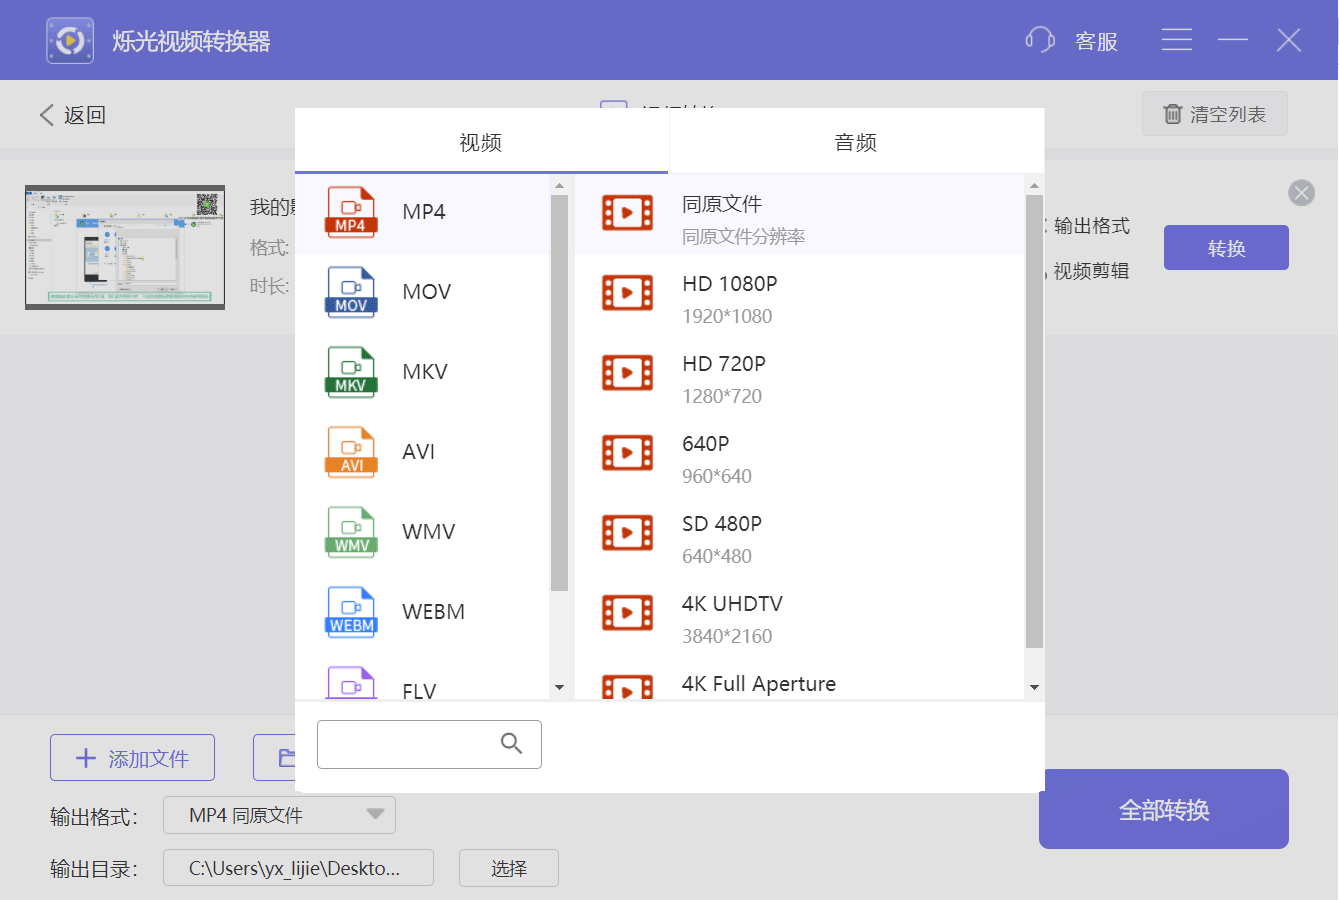The image size is (1339, 900).
Task: Switch to the 视频 tab
Action: tap(481, 142)
